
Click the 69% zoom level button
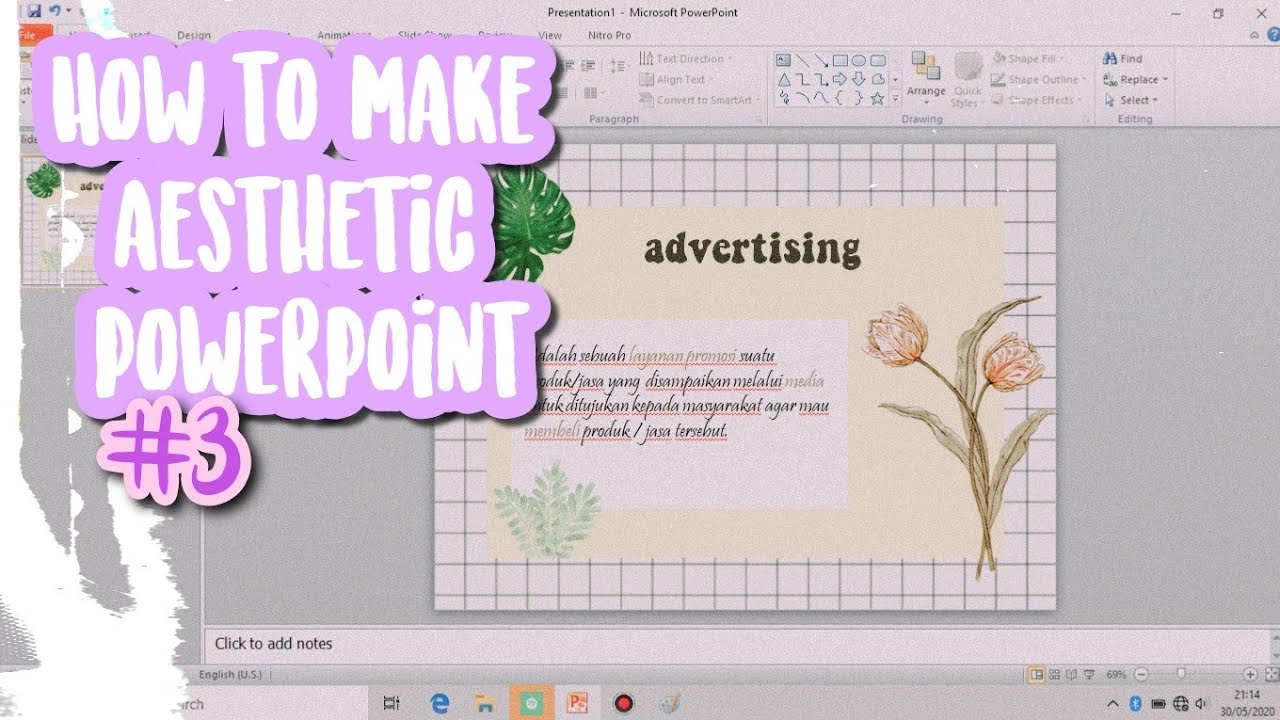1117,675
